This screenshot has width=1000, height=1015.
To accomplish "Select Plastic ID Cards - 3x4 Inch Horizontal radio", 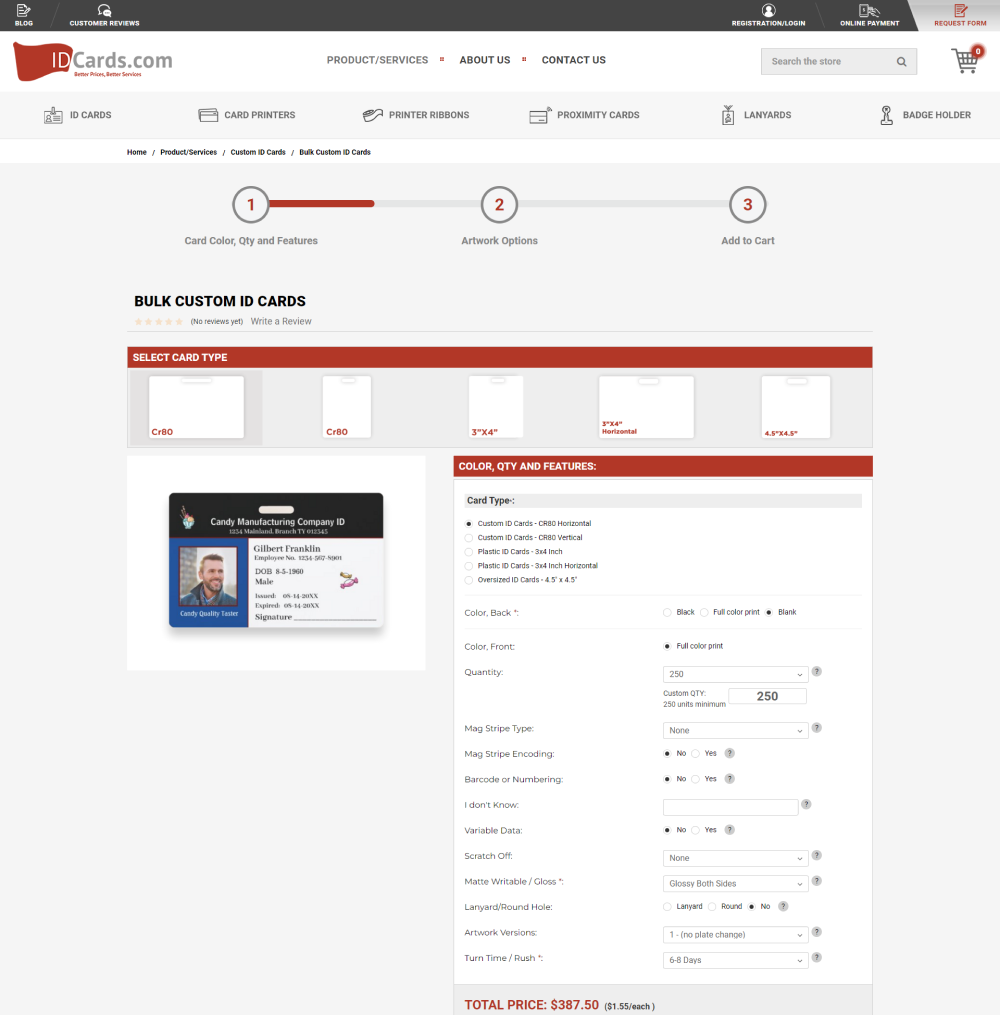I will tap(469, 566).
